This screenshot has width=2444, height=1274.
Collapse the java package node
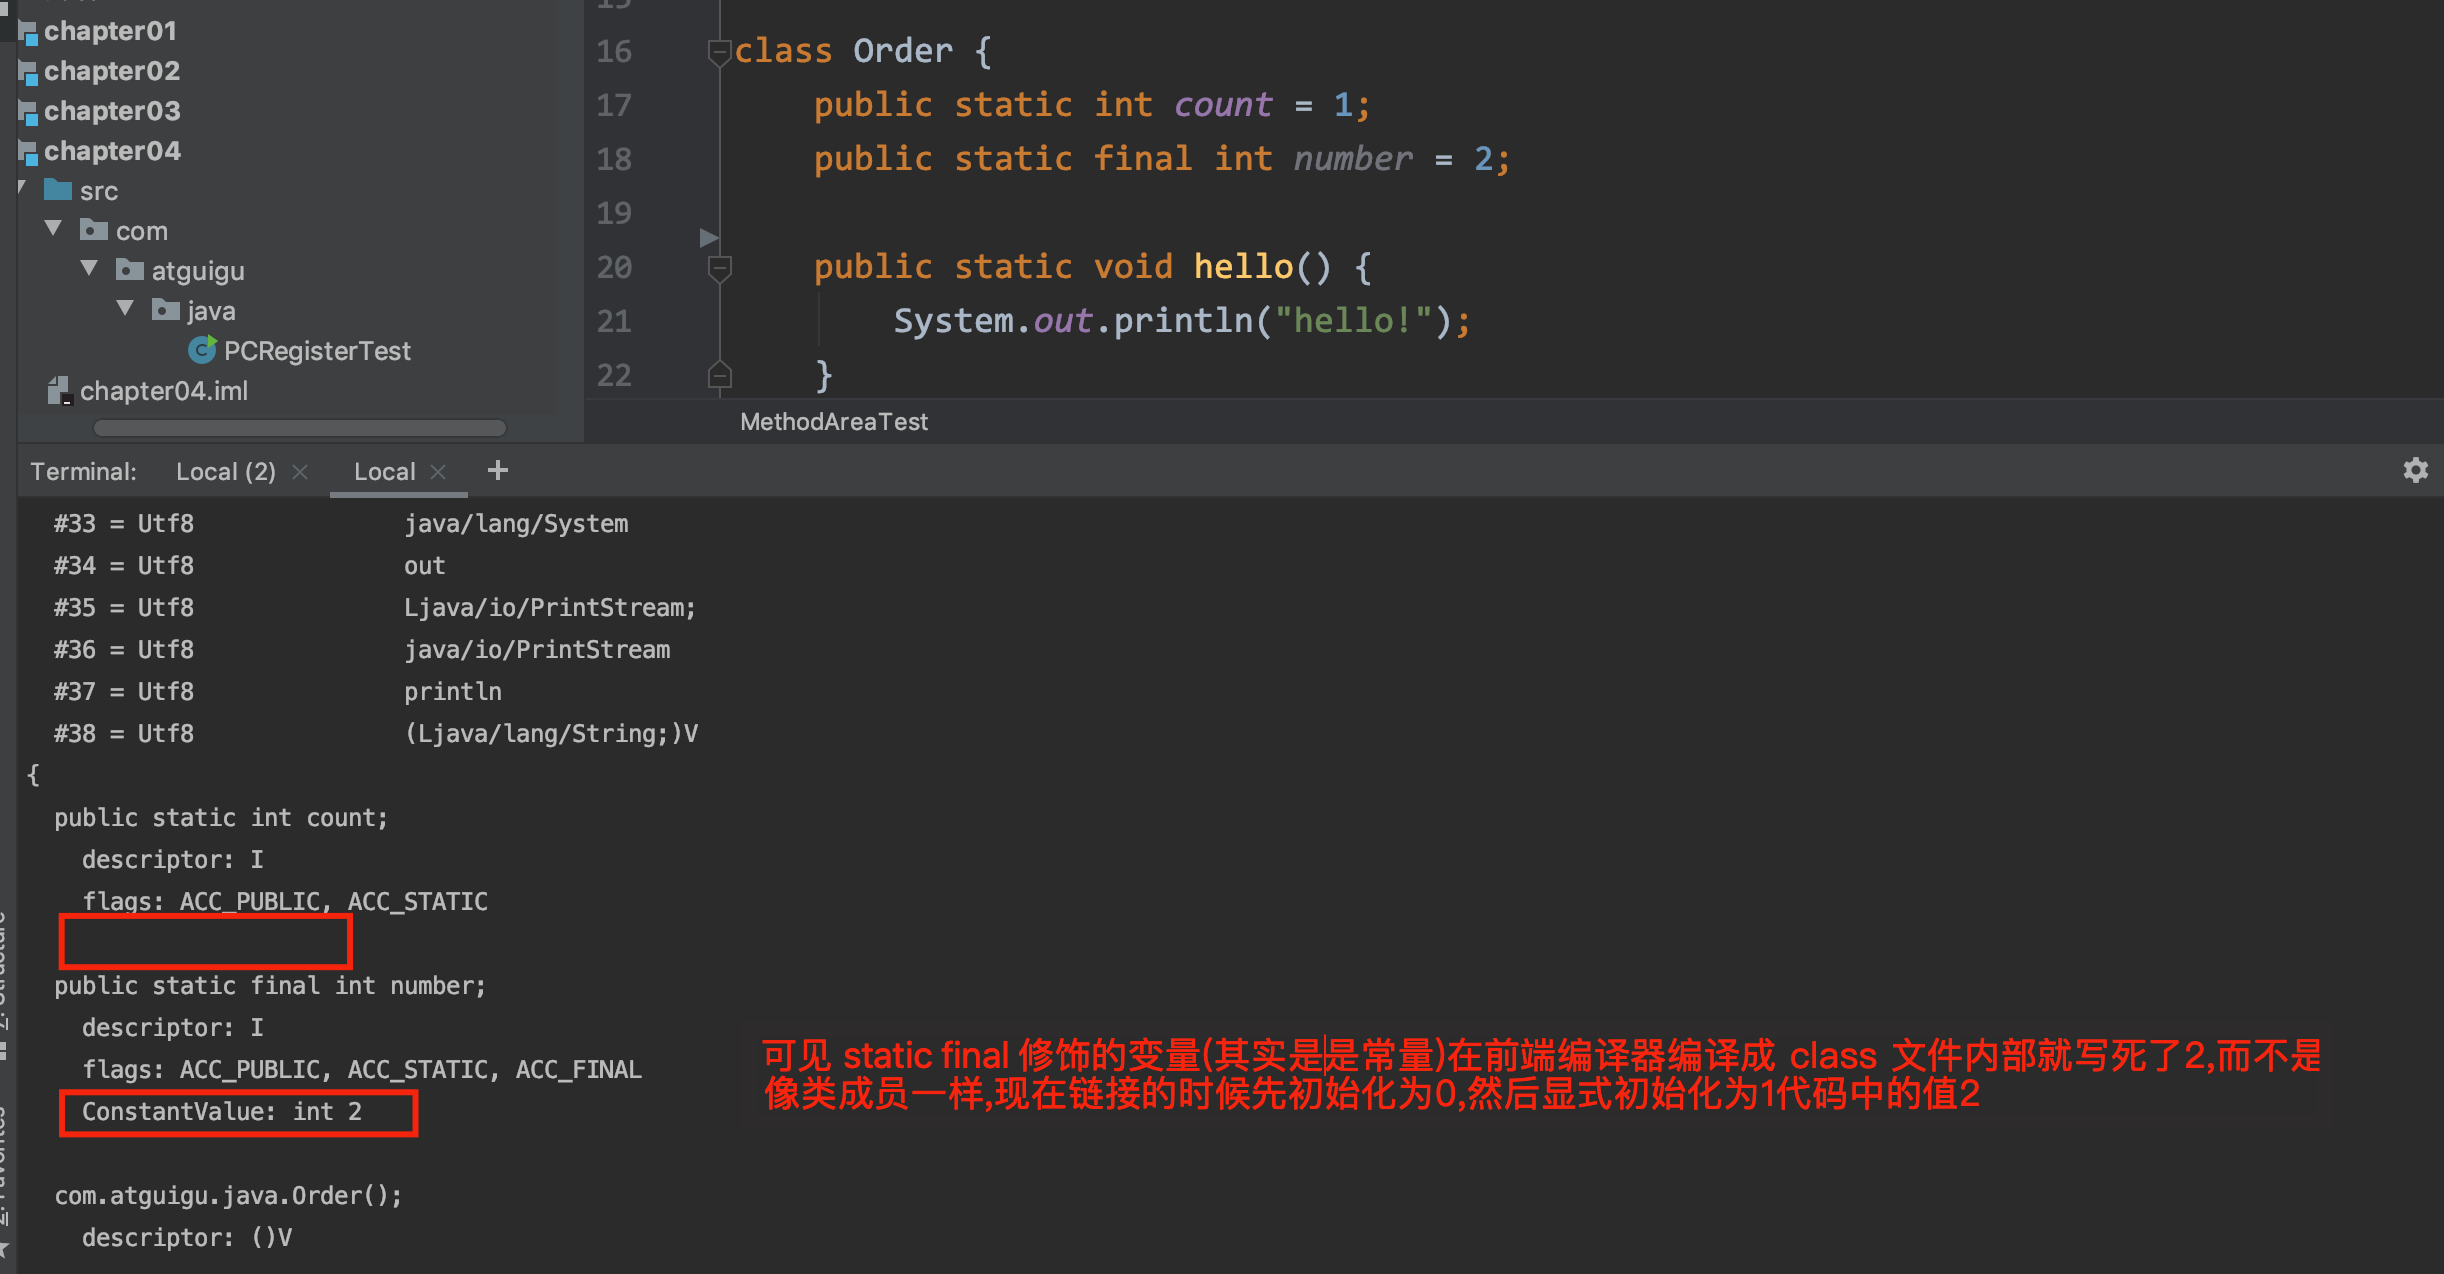point(126,309)
